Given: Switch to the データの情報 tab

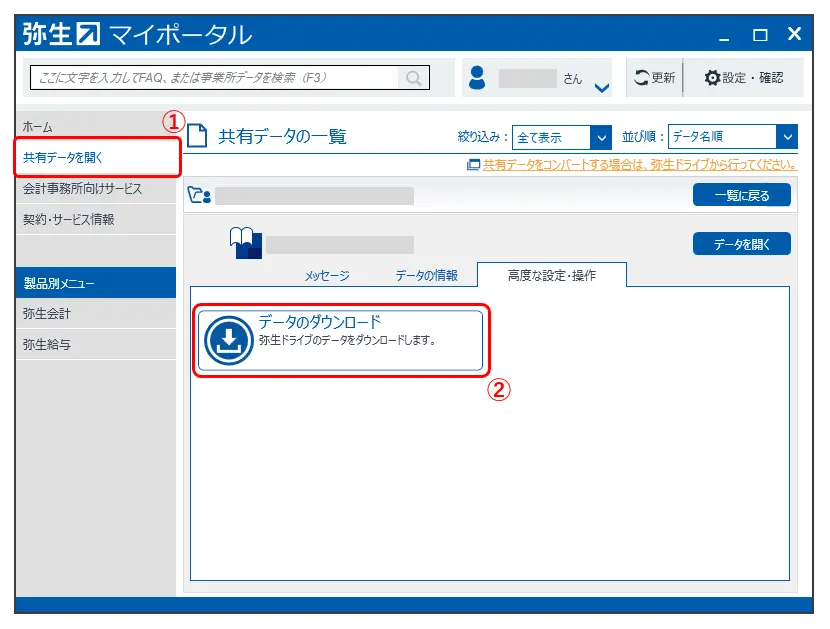Looking at the screenshot, I should 426,275.
